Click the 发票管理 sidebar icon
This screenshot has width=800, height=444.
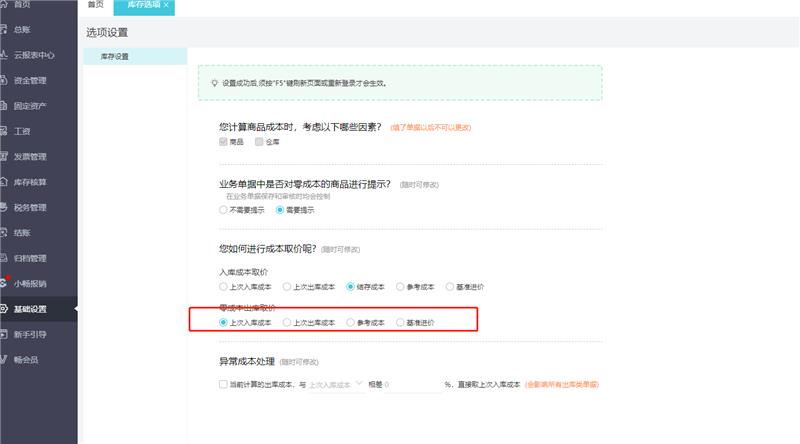(x=4, y=156)
